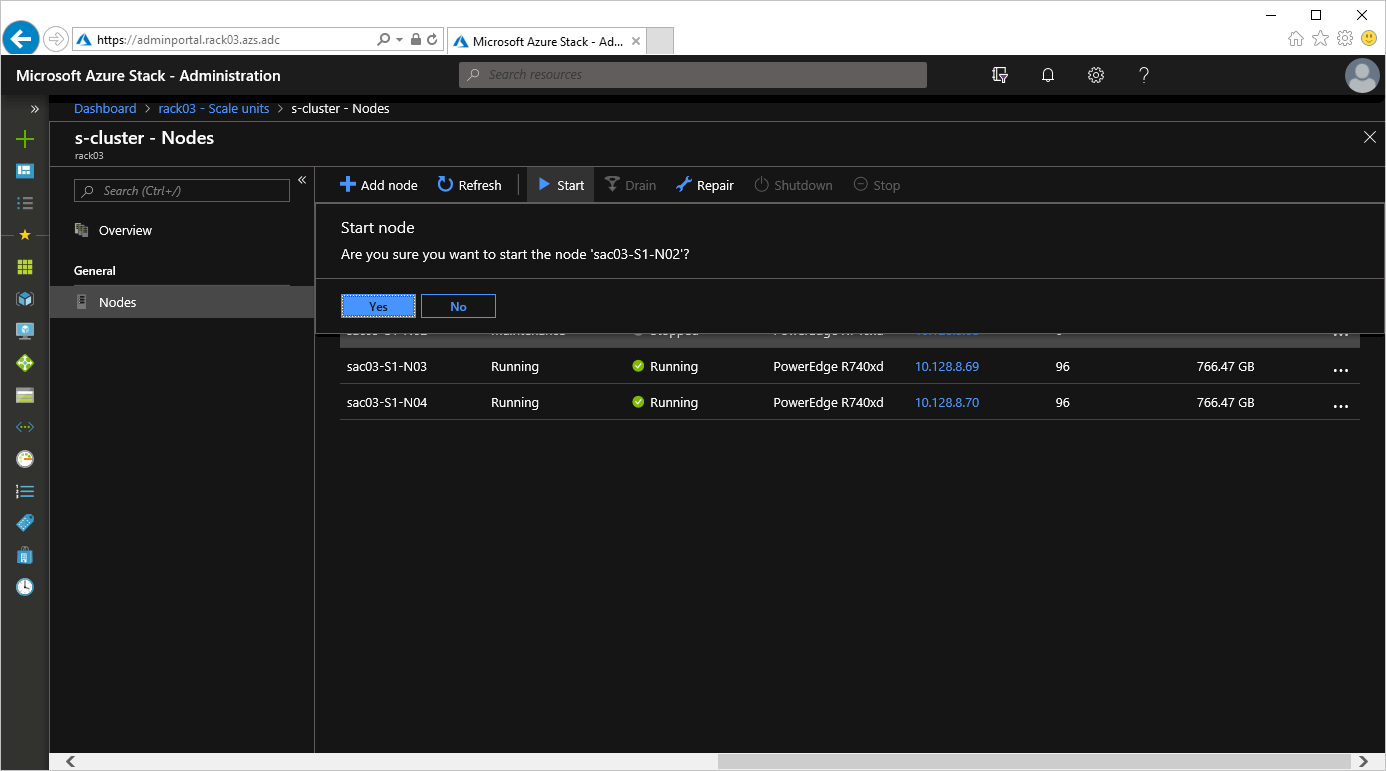Click the green stacked bars sidebar icon

(25, 395)
